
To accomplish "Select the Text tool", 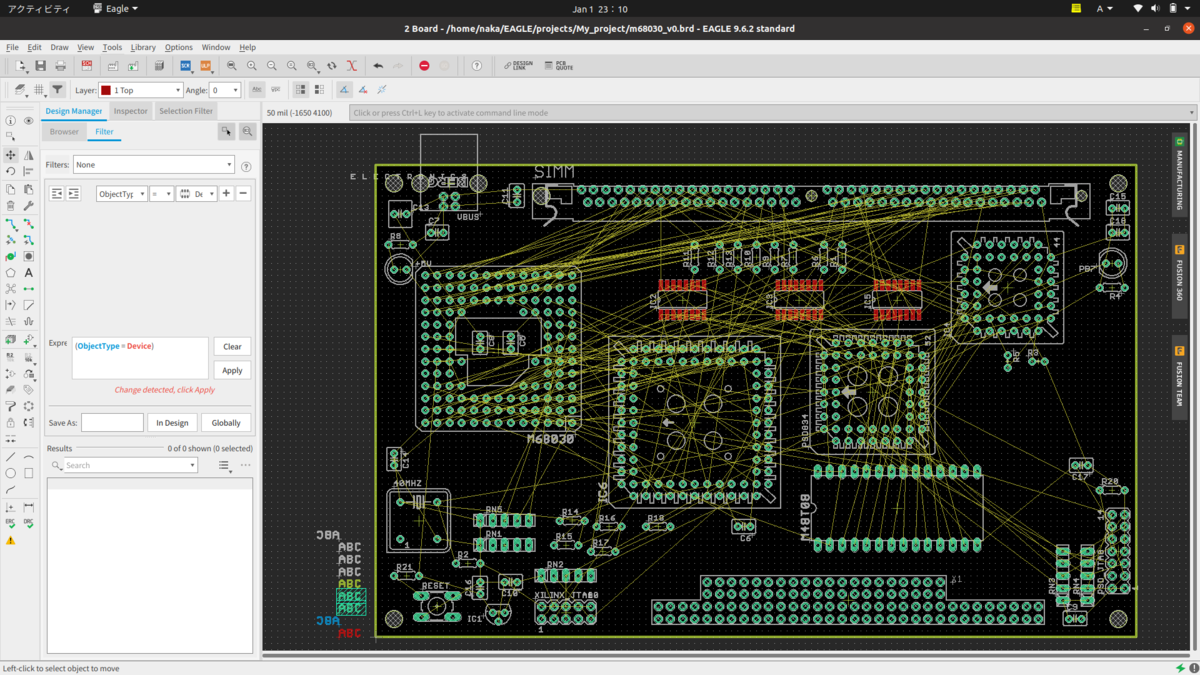I will (x=28, y=273).
